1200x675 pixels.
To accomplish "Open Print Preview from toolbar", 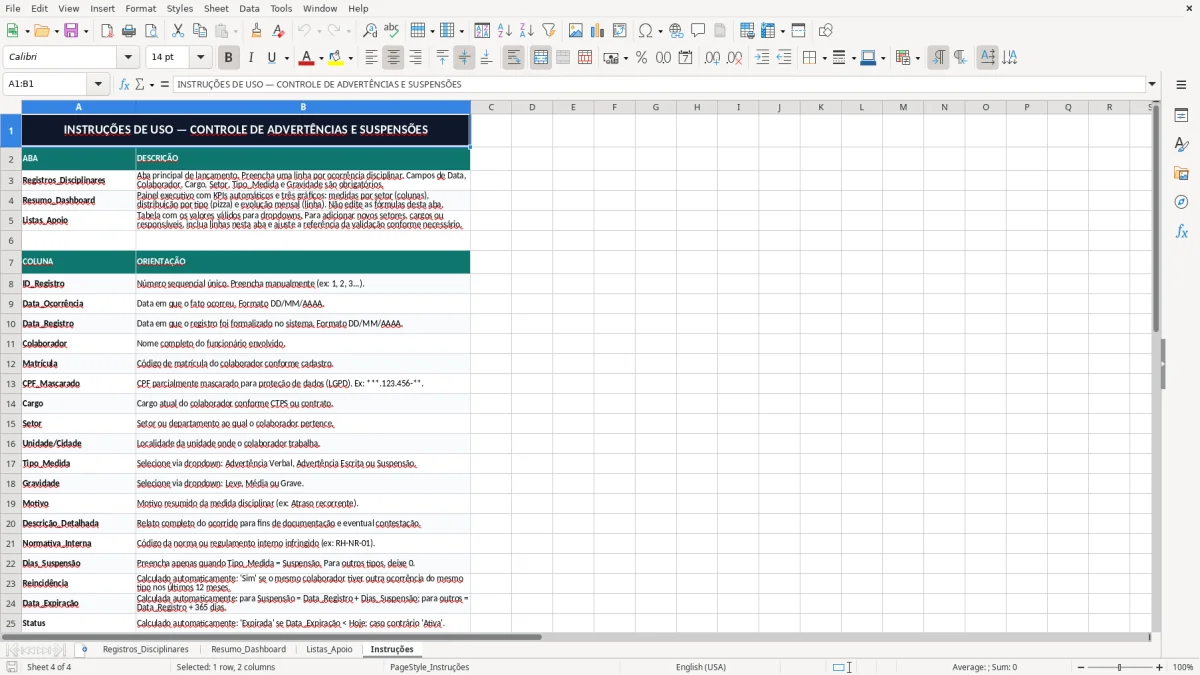I will point(151,31).
